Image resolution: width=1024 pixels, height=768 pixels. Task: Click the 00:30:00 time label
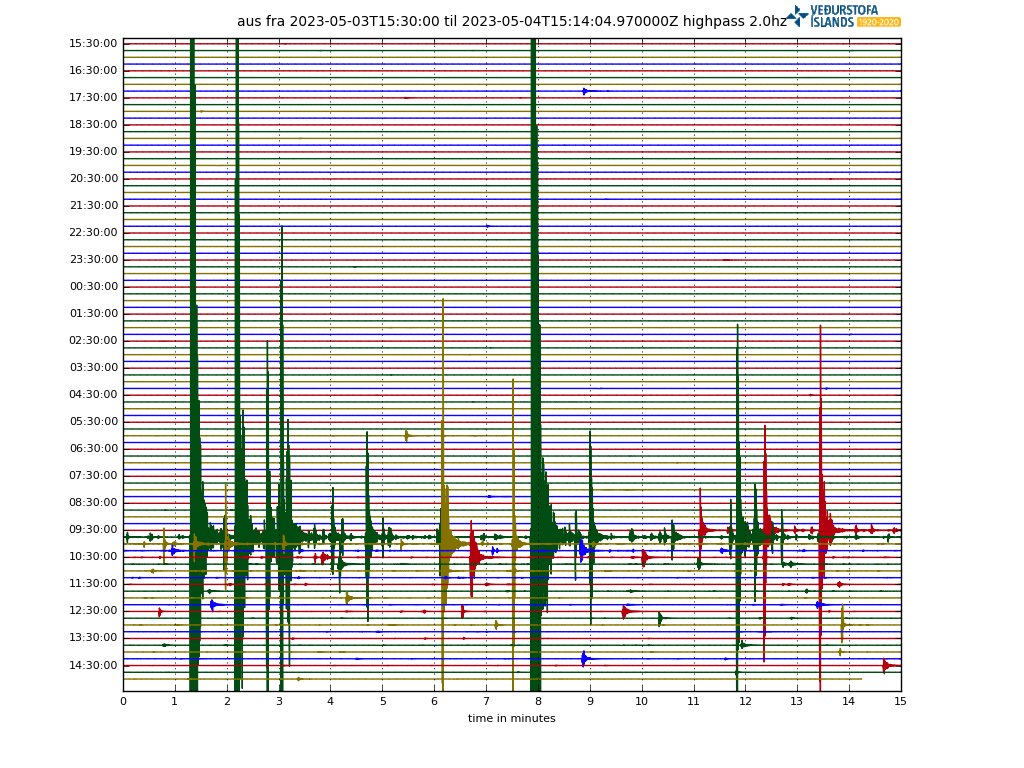tap(93, 286)
